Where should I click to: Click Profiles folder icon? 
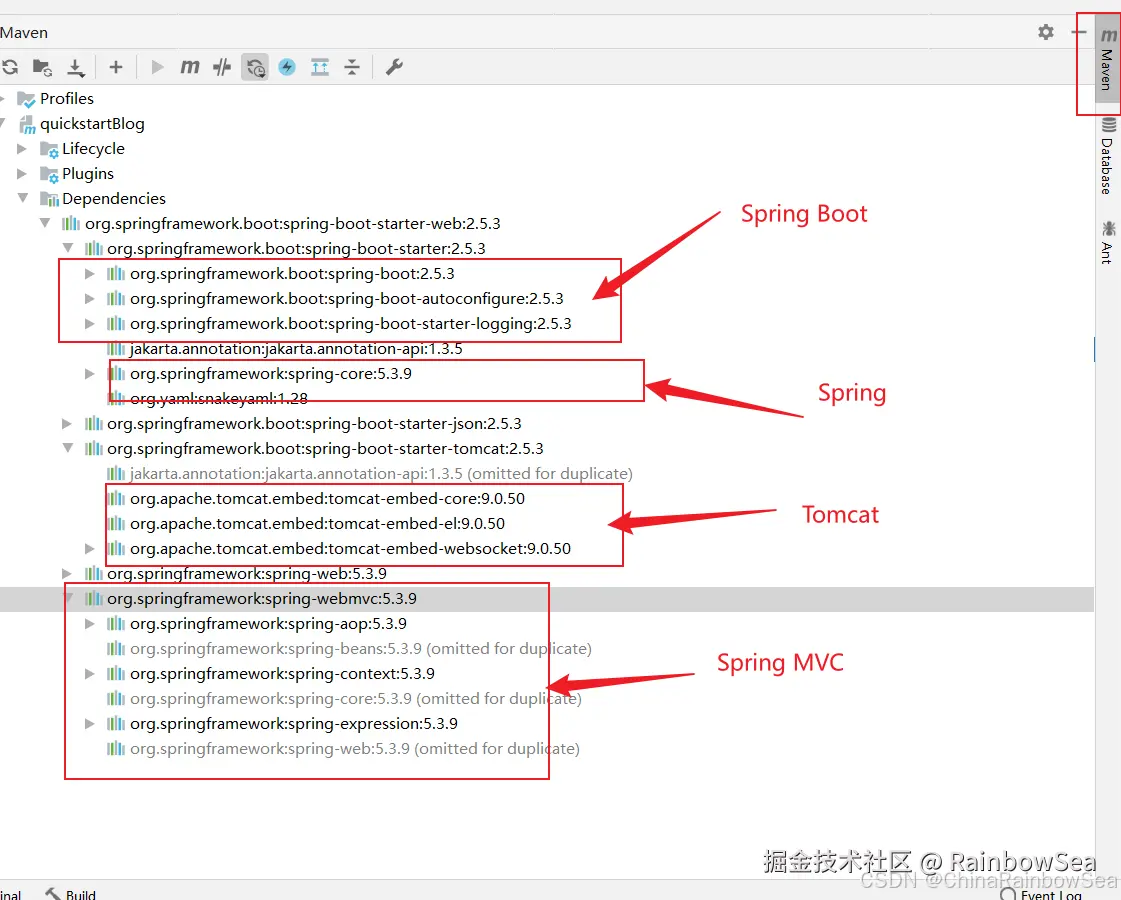click(26, 99)
